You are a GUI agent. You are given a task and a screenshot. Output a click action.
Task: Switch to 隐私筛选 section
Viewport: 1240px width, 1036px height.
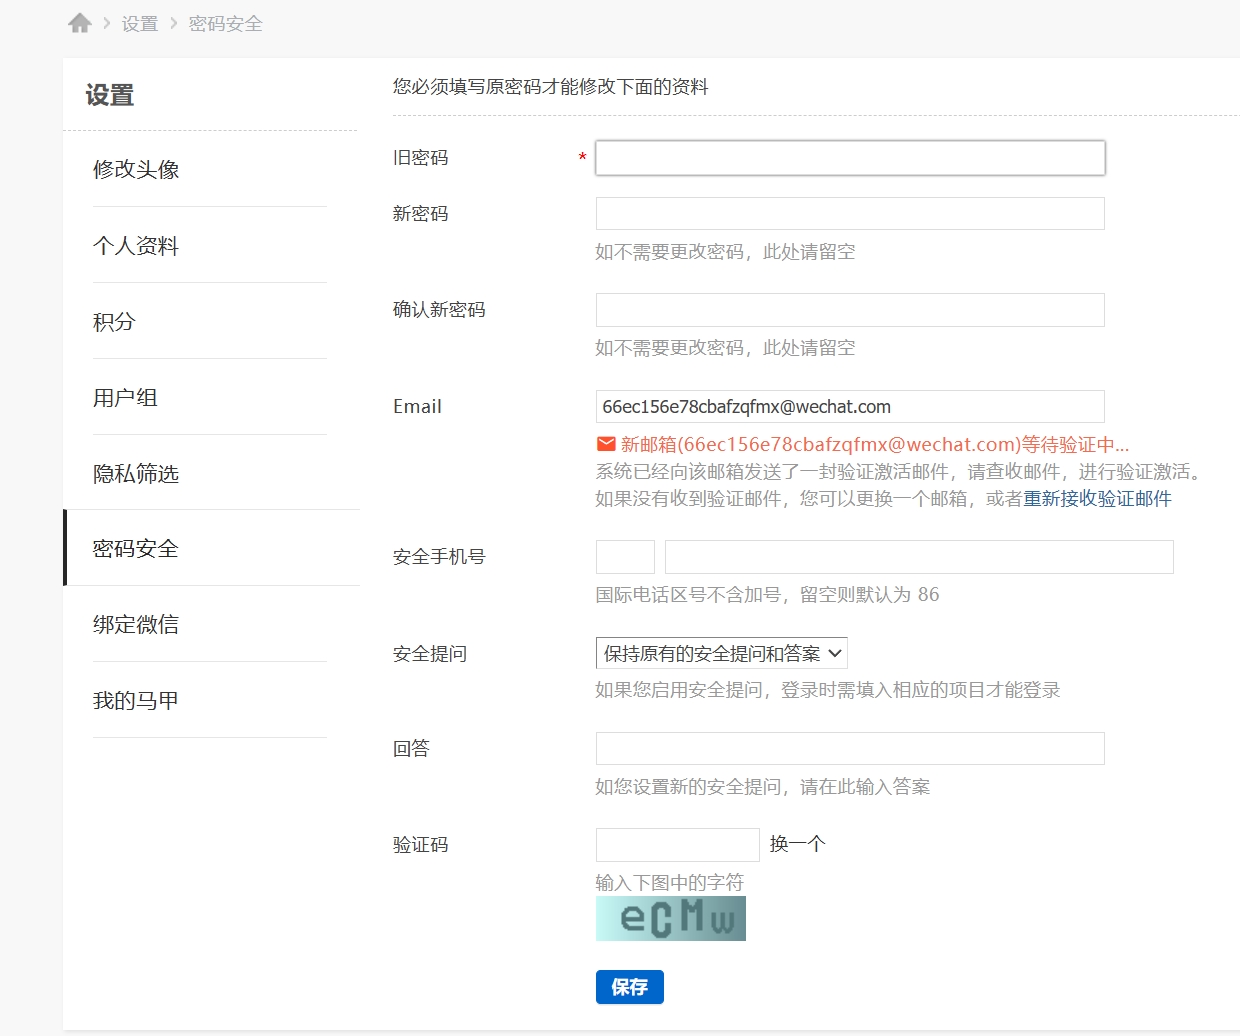point(136,474)
